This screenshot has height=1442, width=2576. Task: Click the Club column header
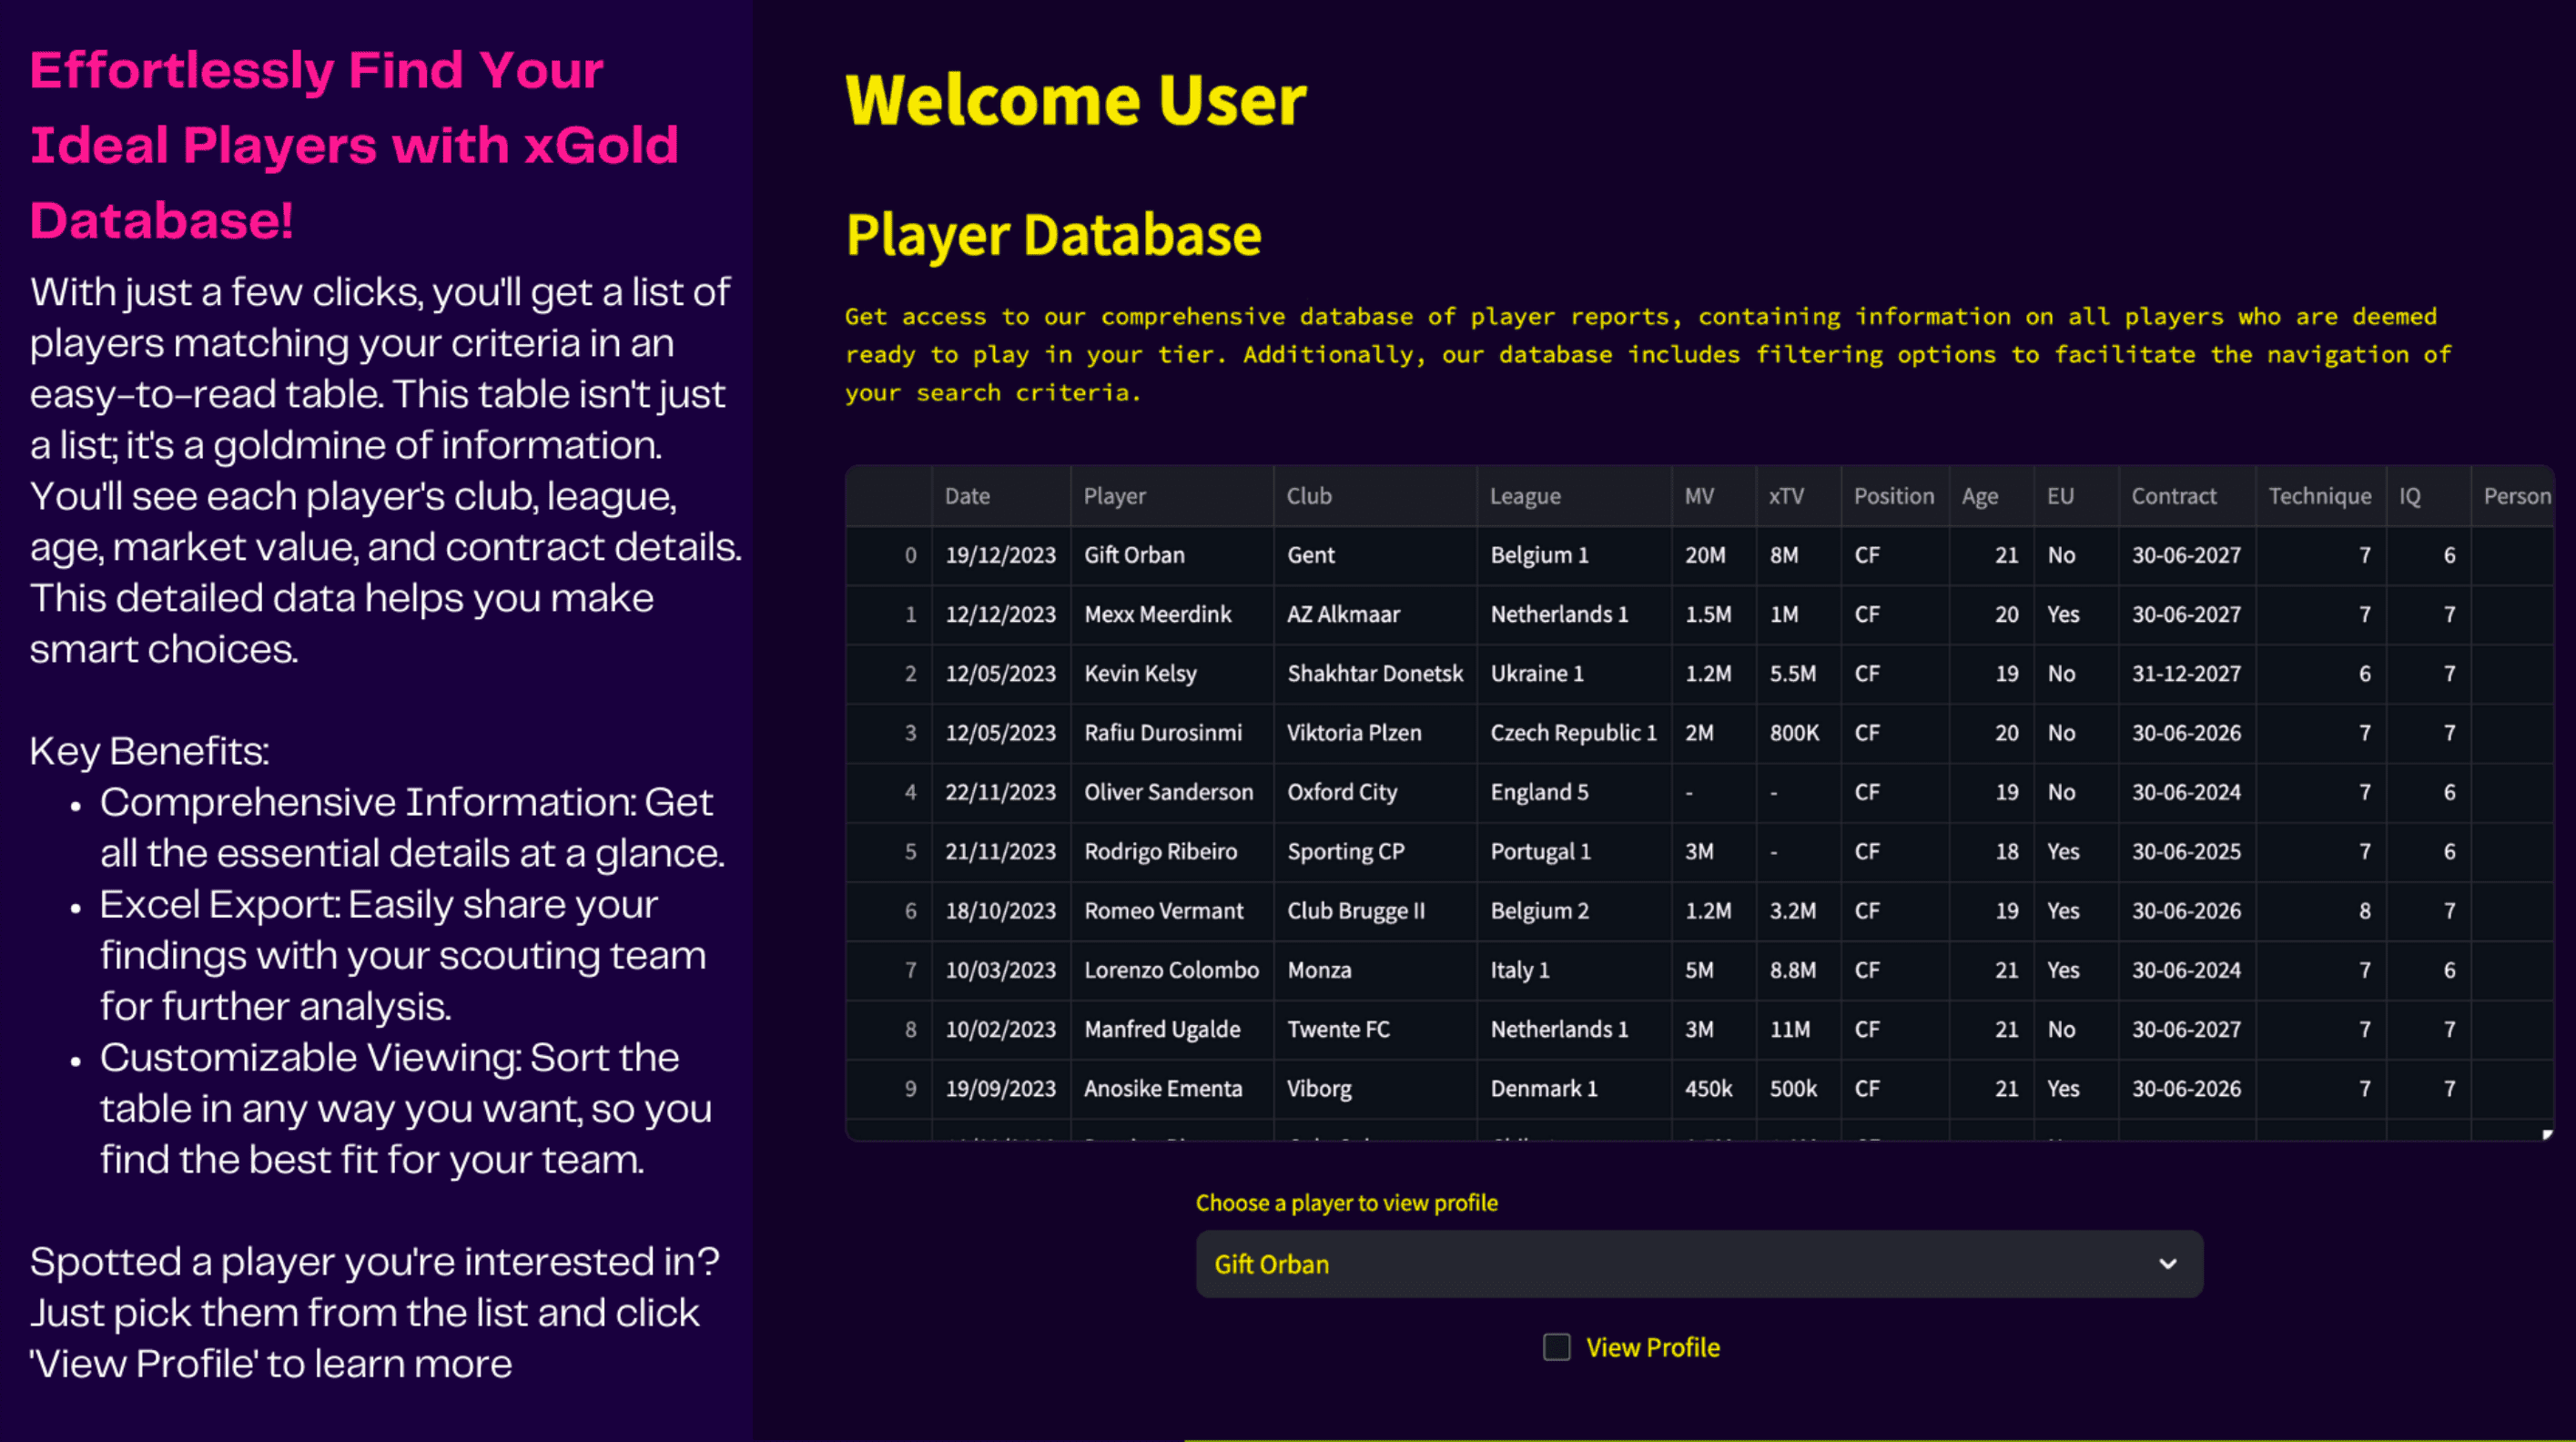(x=1309, y=496)
